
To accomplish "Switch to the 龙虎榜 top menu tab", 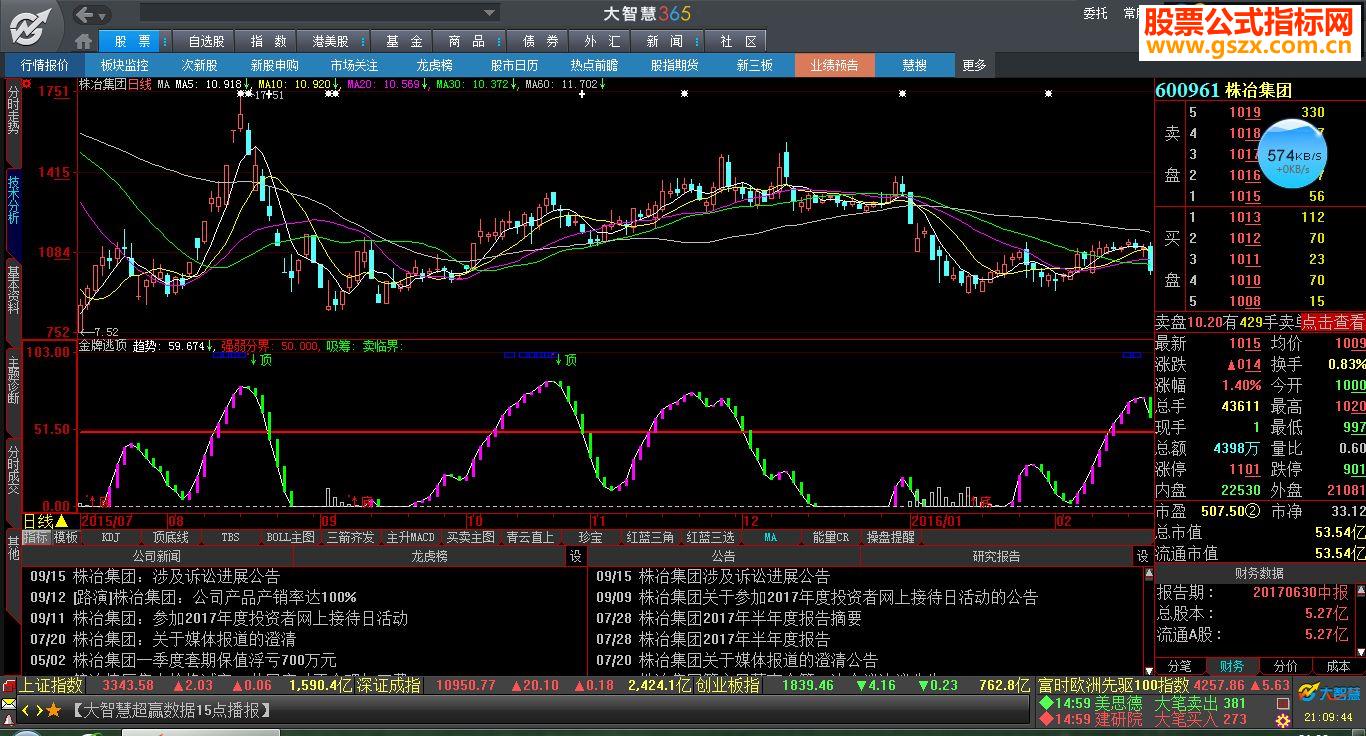I will pyautogui.click(x=434, y=65).
